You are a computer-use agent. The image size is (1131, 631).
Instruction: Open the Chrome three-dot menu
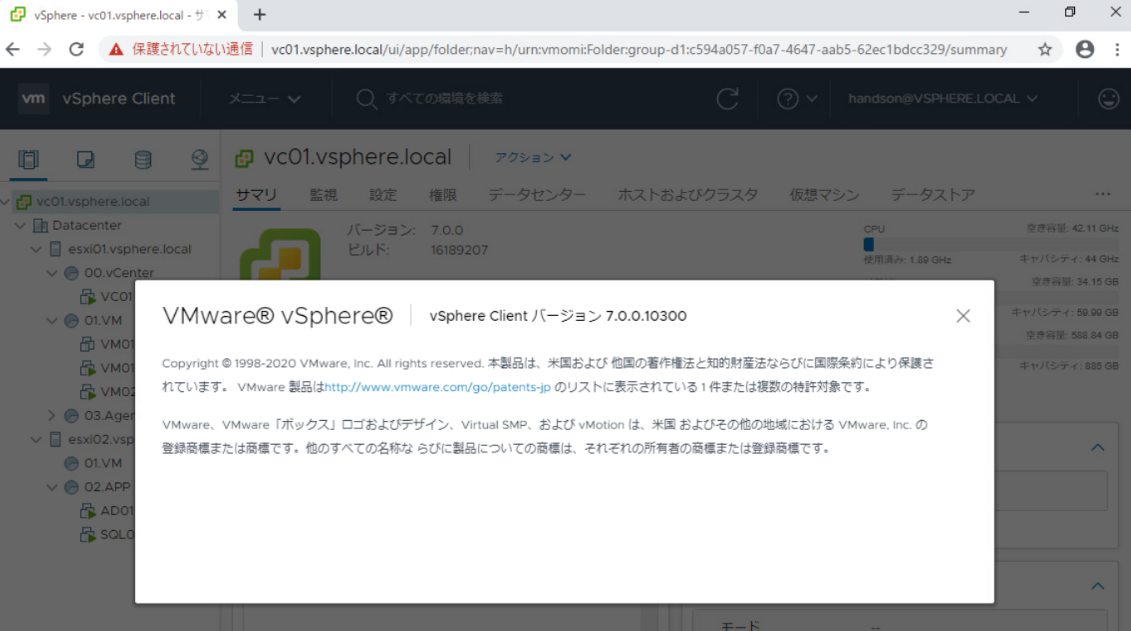(1117, 49)
